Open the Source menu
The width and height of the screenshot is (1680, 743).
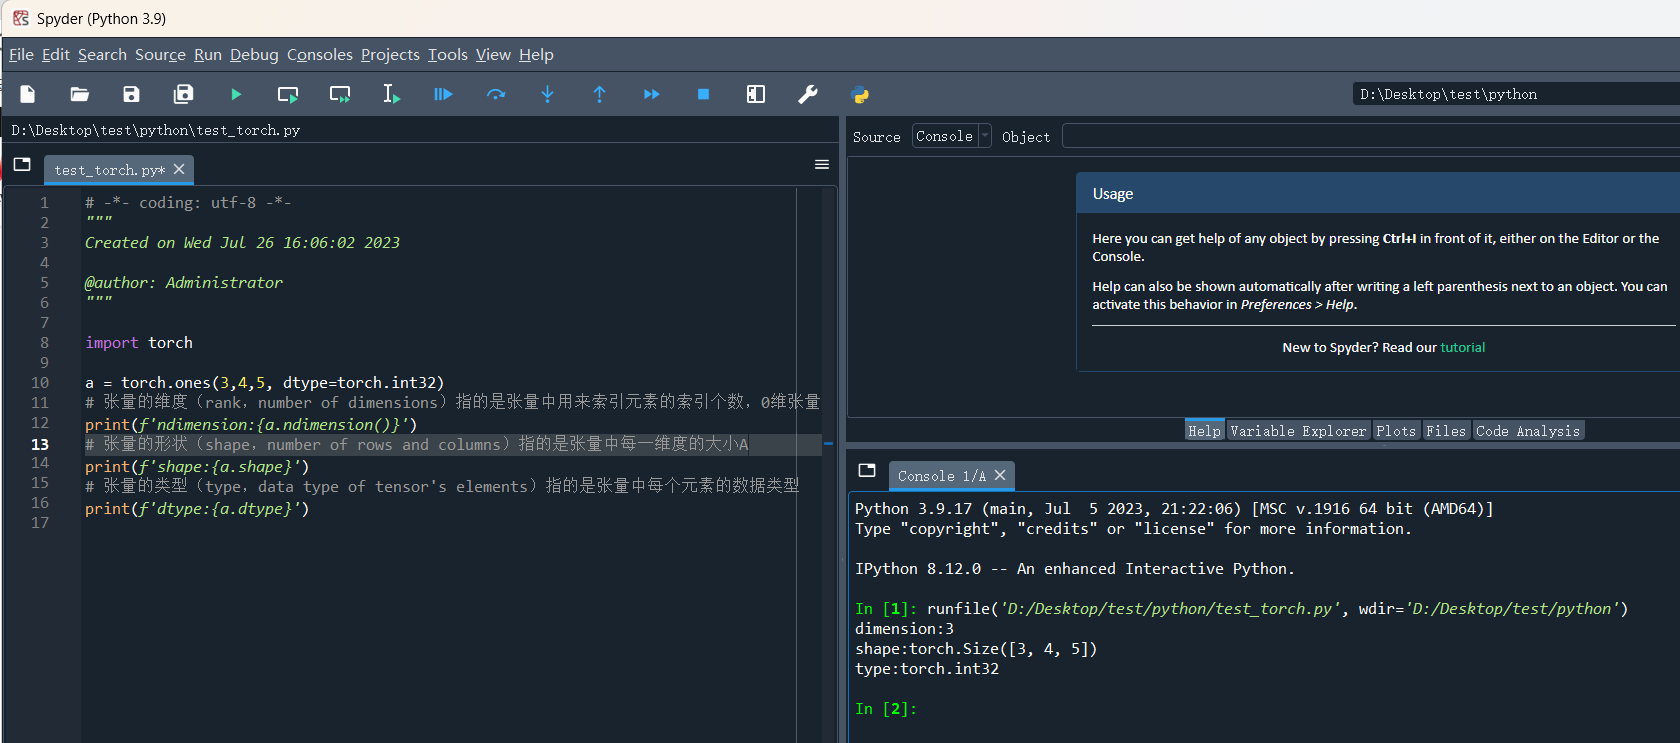(160, 55)
